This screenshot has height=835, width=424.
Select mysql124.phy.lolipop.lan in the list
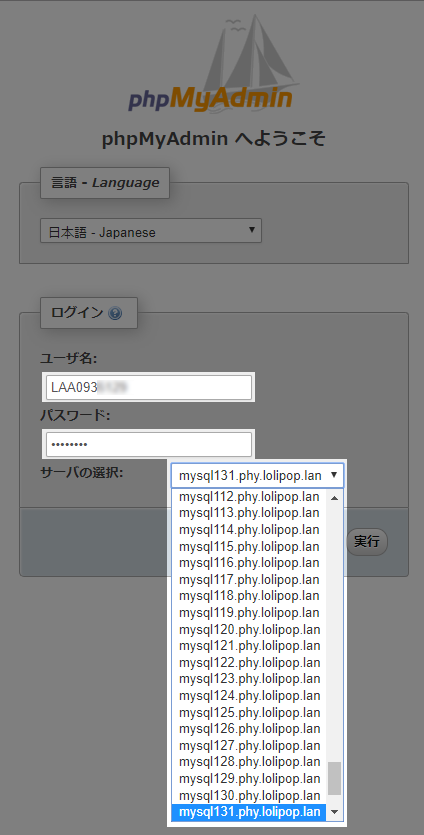[249, 695]
